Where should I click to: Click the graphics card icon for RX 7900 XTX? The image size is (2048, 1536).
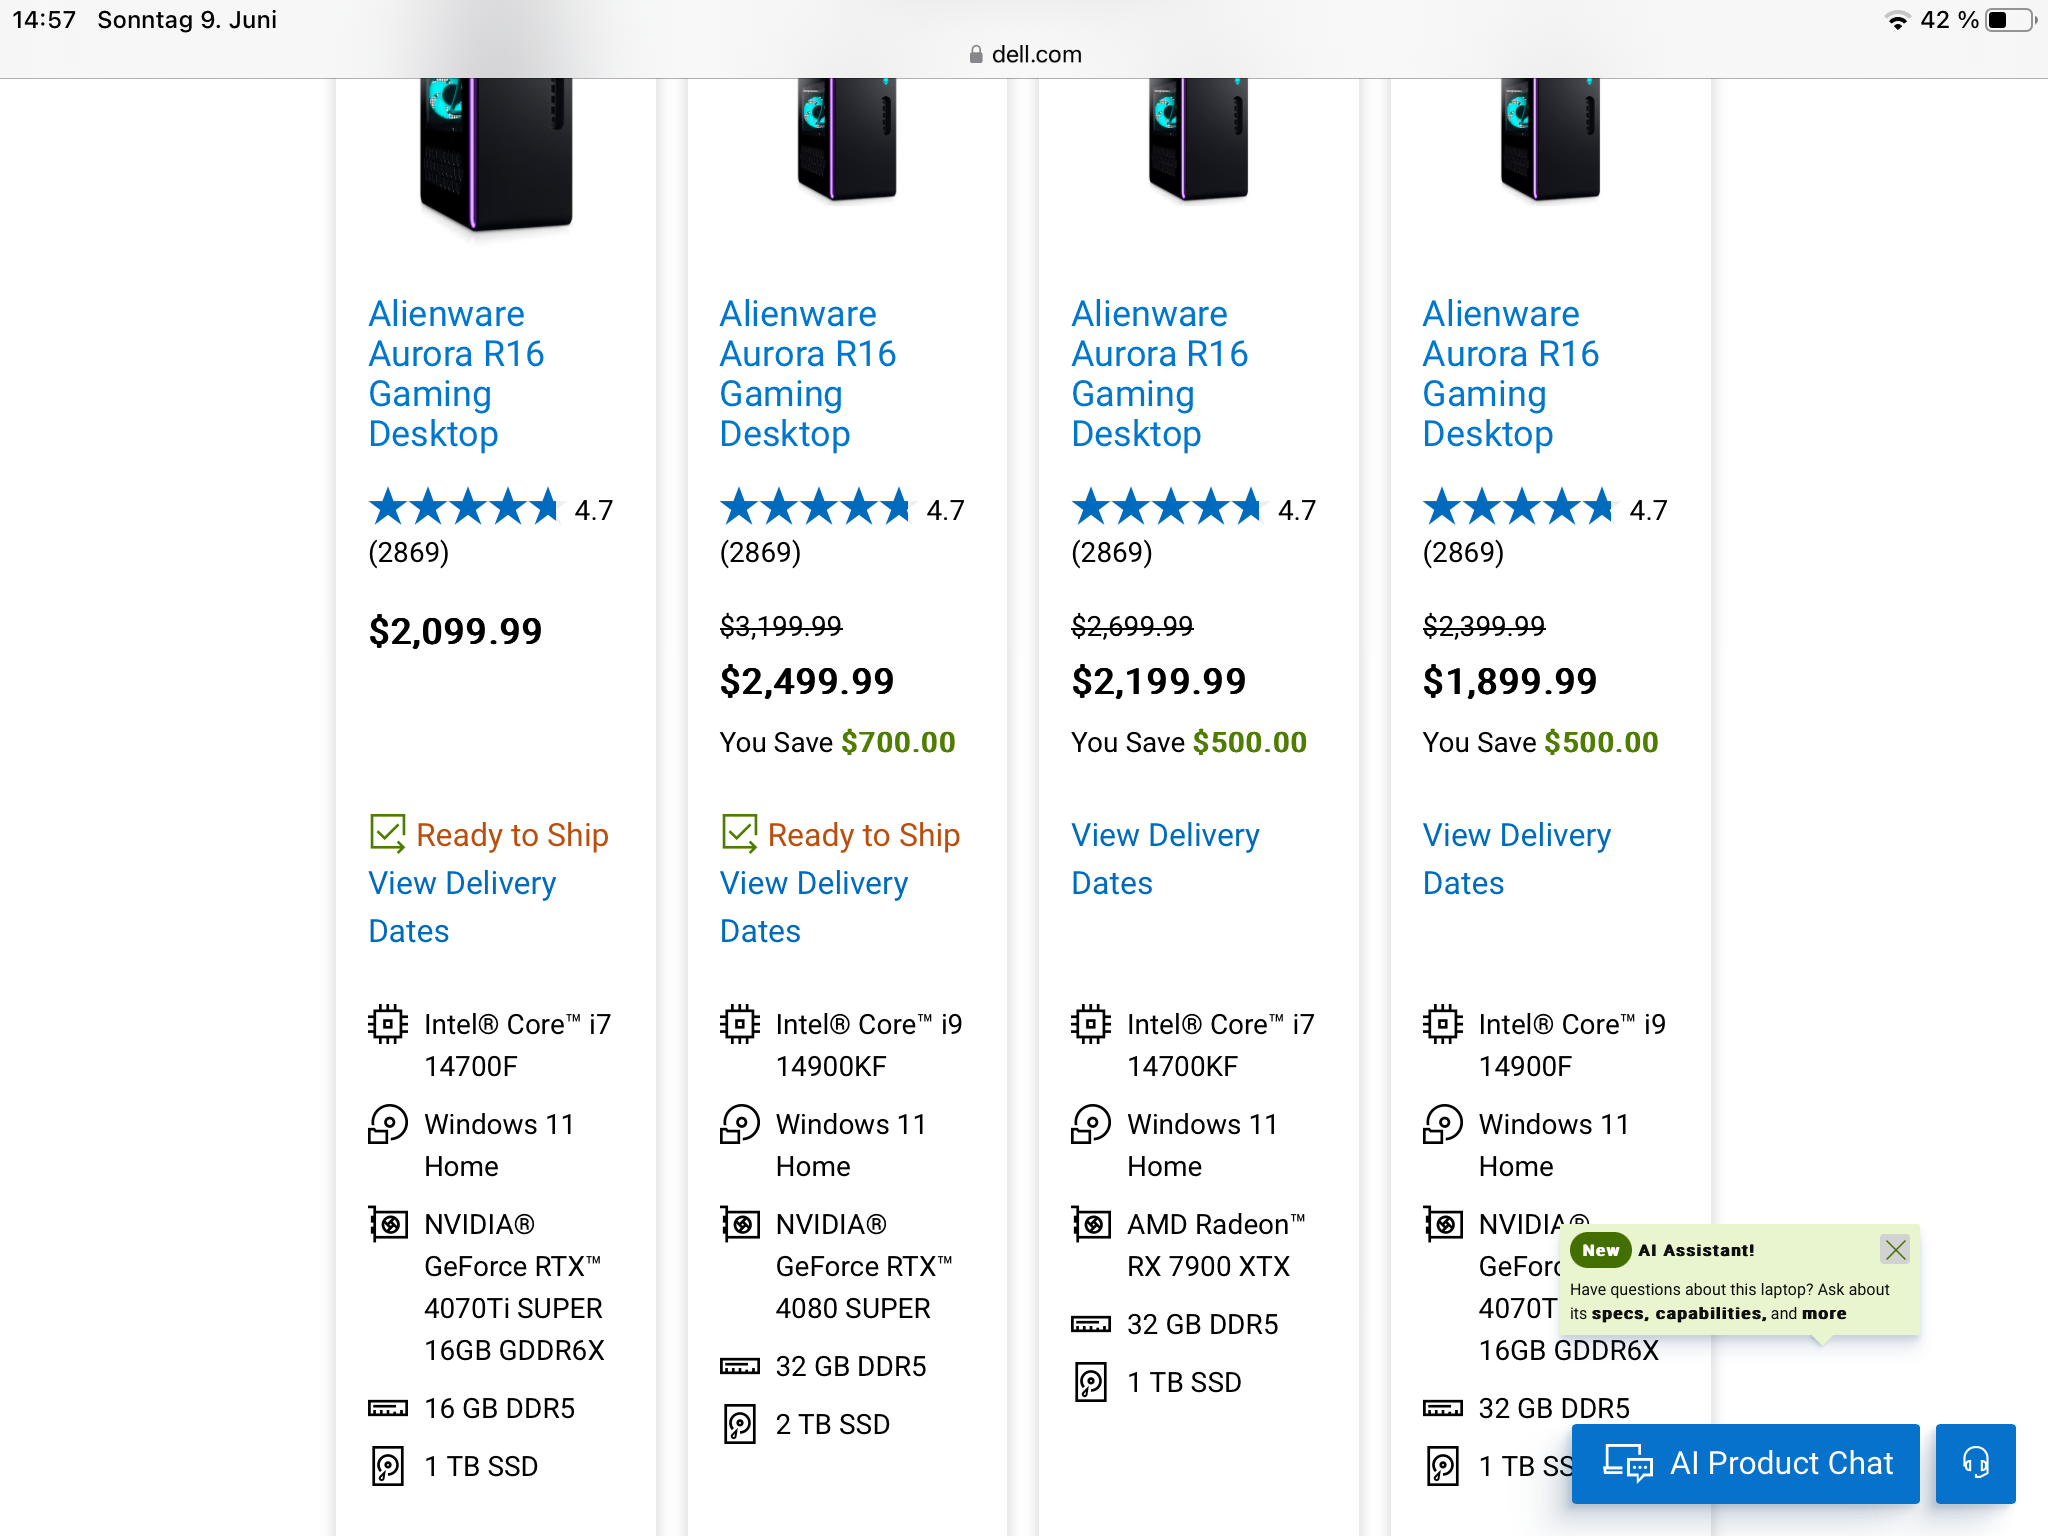(1091, 1224)
